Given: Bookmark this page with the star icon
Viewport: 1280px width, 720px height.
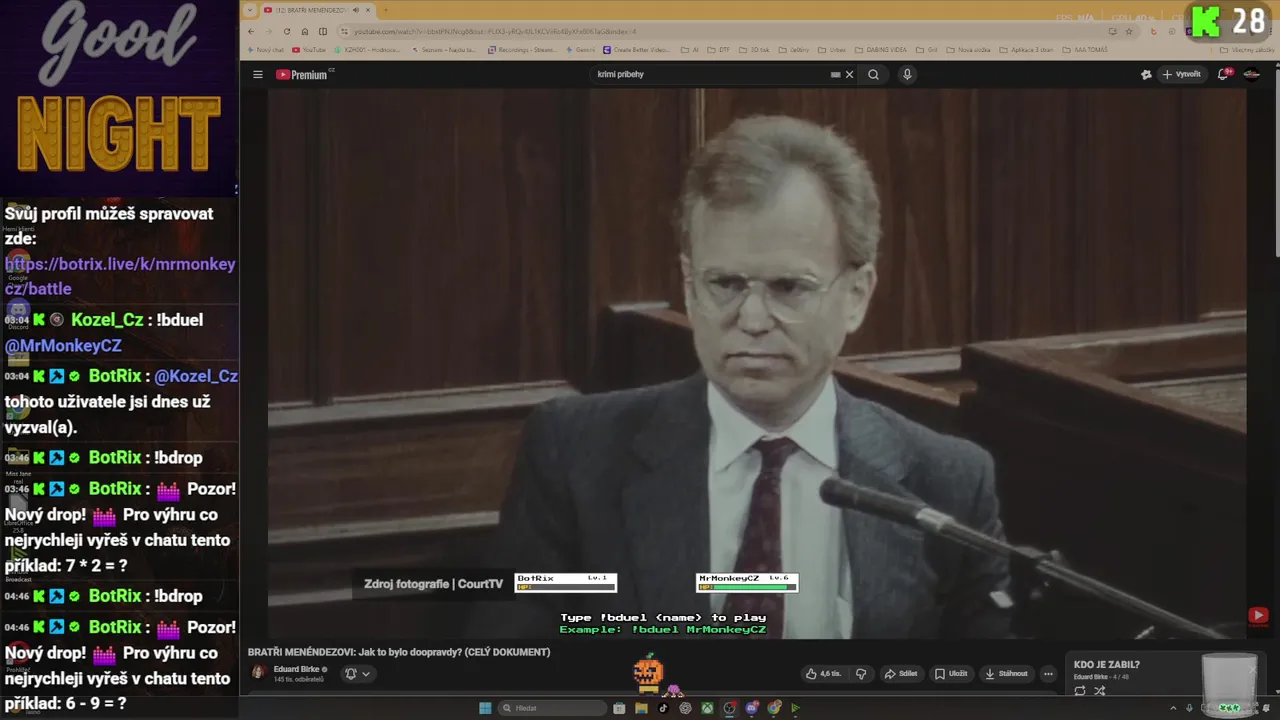Looking at the screenshot, I should (1128, 31).
